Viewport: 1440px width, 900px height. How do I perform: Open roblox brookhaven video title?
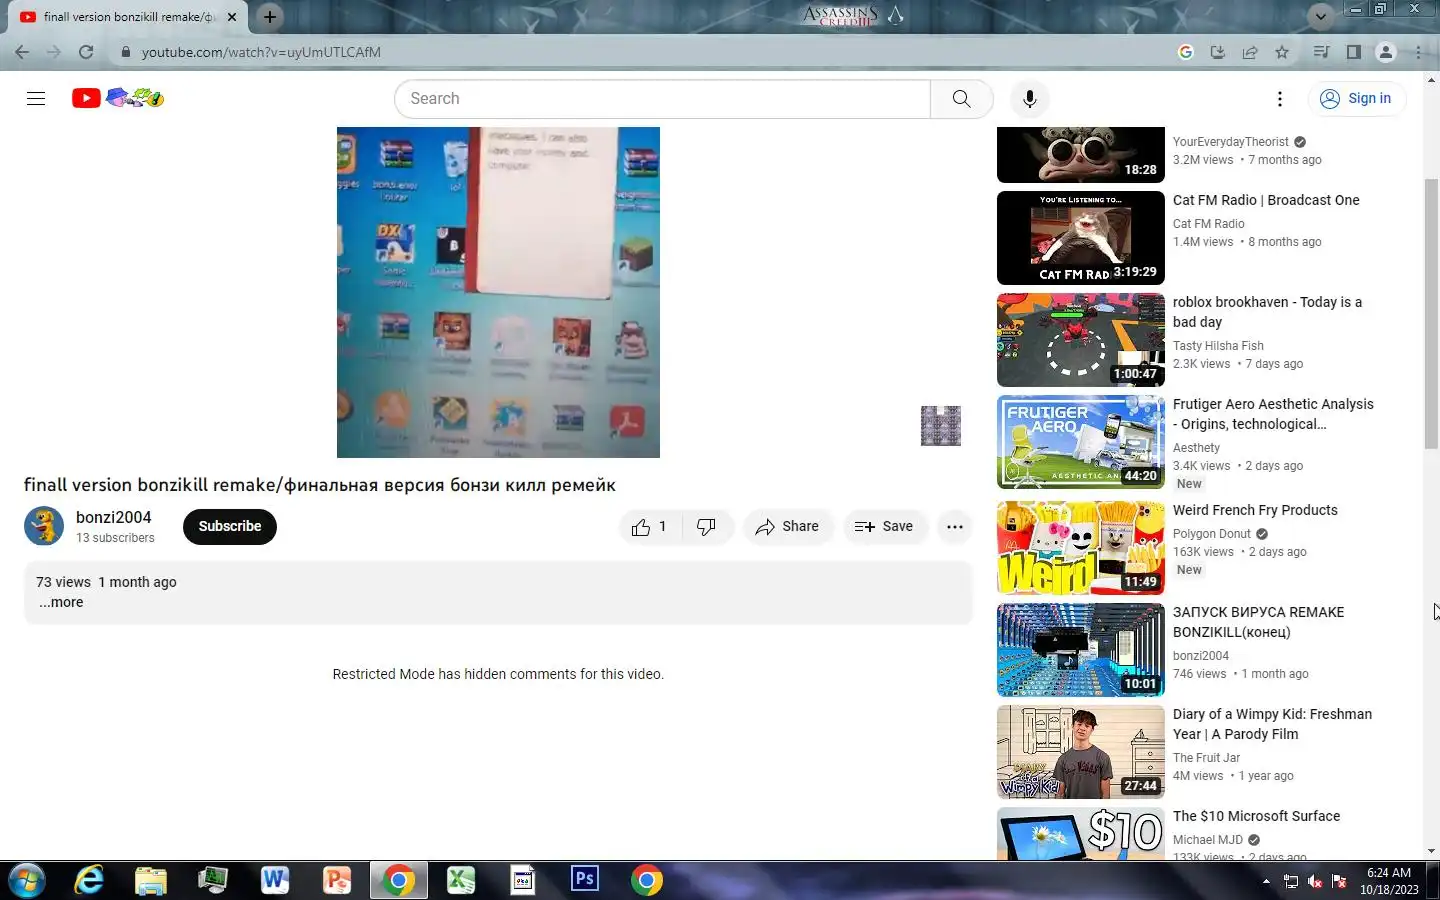1267,312
